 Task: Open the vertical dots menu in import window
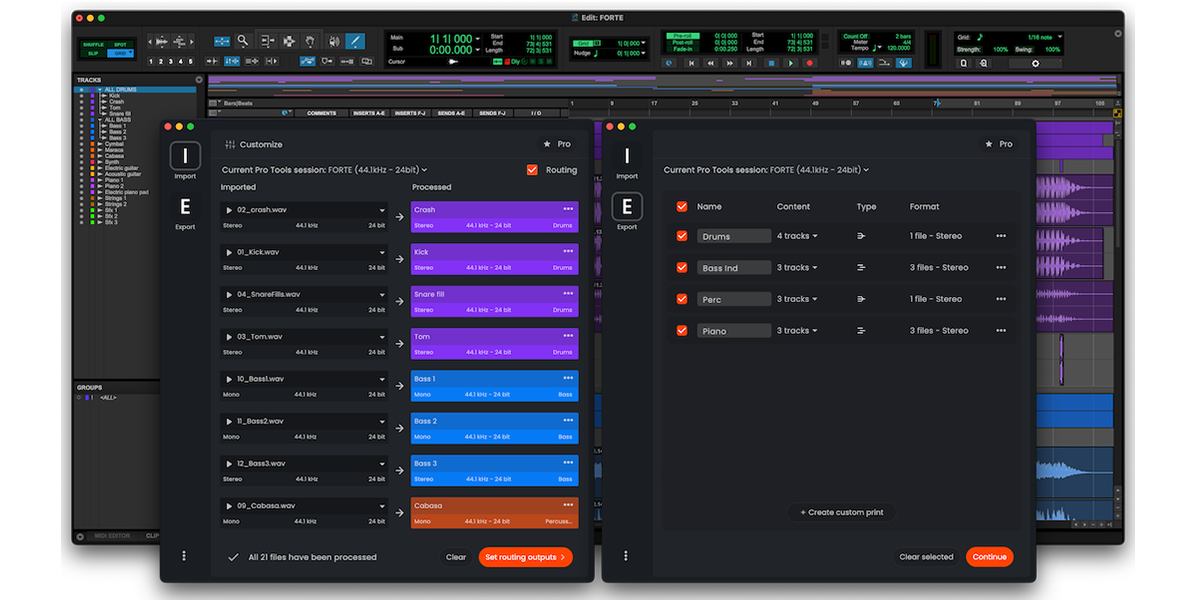184,556
